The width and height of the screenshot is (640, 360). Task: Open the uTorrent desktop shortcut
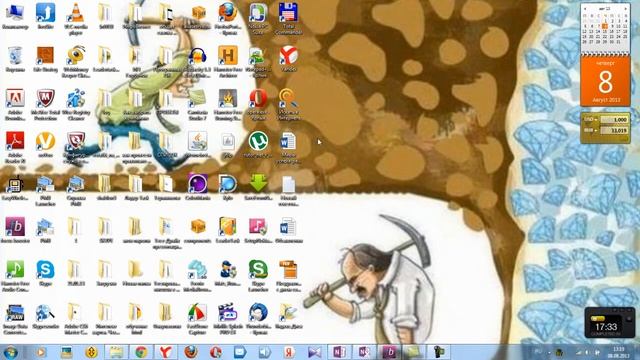pos(258,145)
